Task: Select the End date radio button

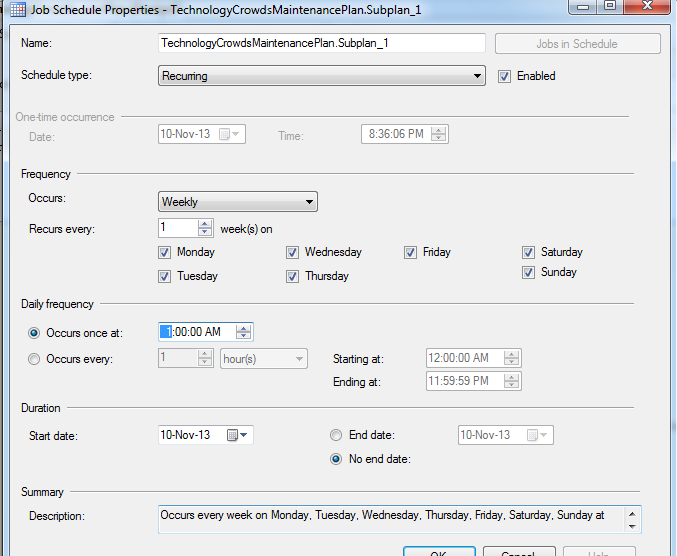Action: (x=336, y=435)
